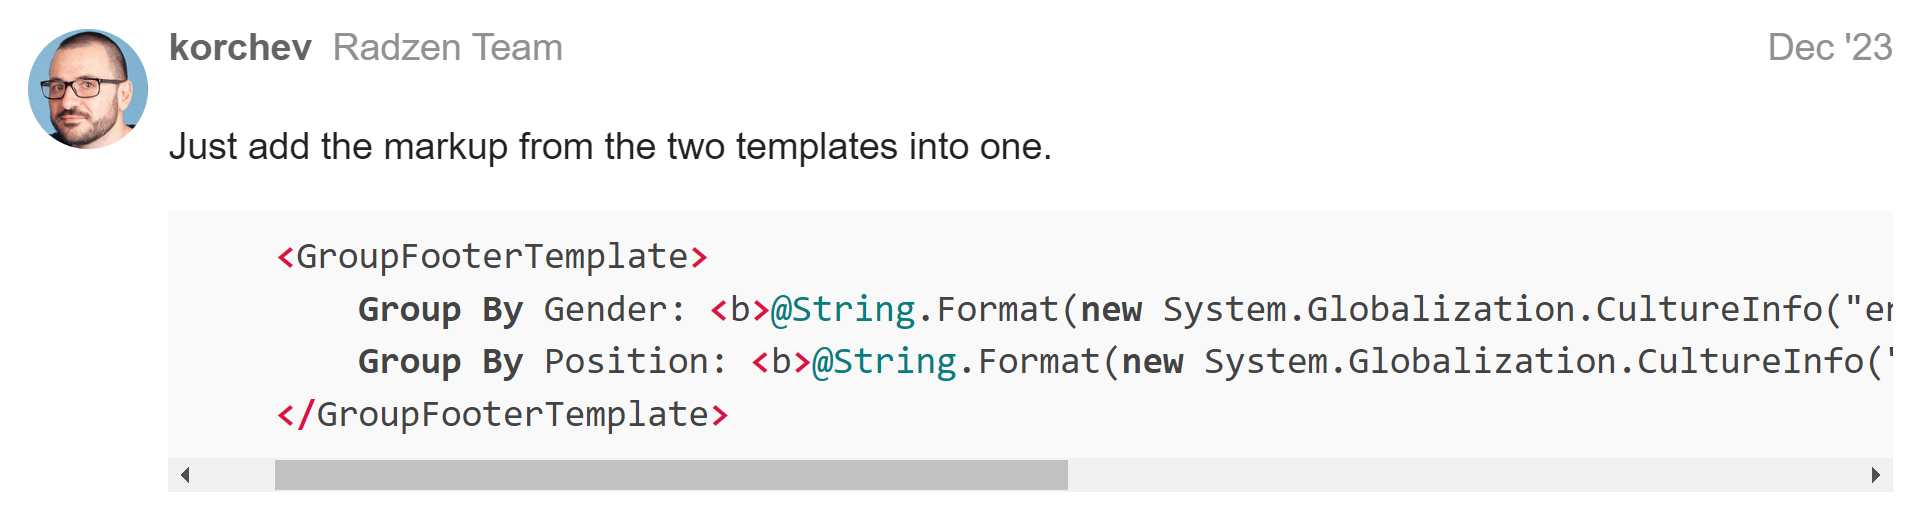Click System.Globalization.CultureInfo in the Gender line
Image resolution: width=1917 pixels, height=509 pixels.
click(1493, 309)
